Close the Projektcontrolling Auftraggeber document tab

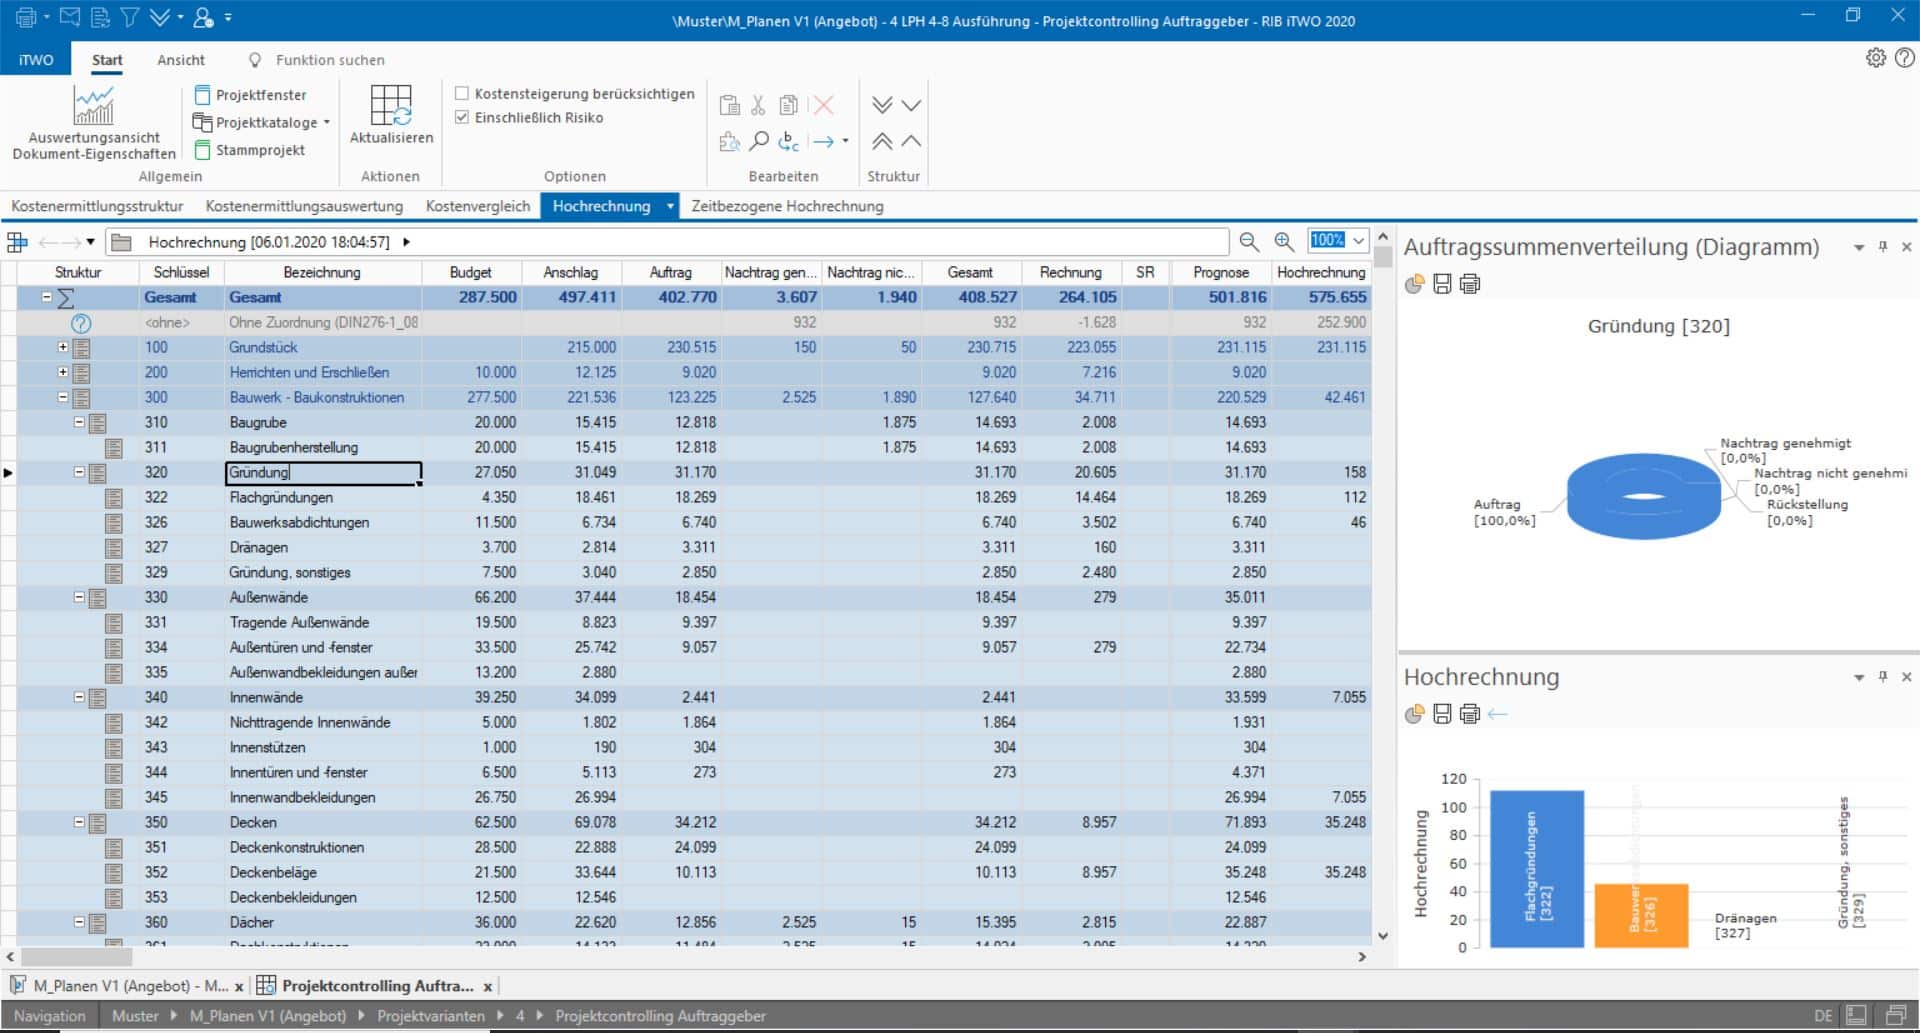[488, 987]
